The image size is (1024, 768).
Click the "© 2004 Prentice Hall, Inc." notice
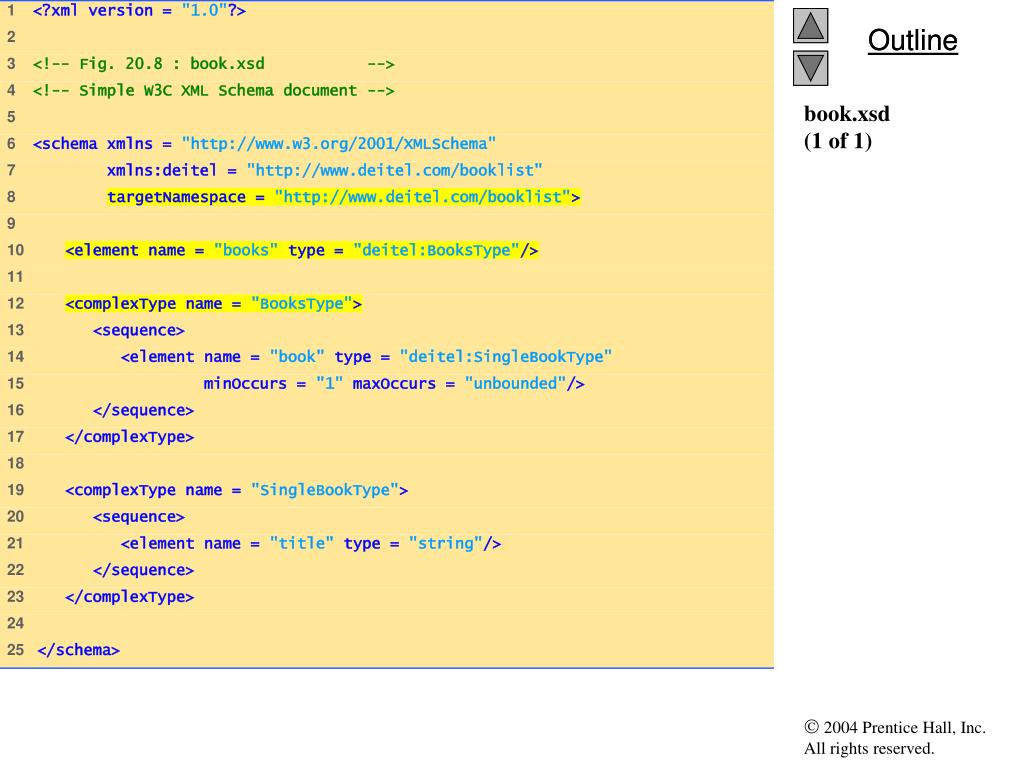[895, 728]
